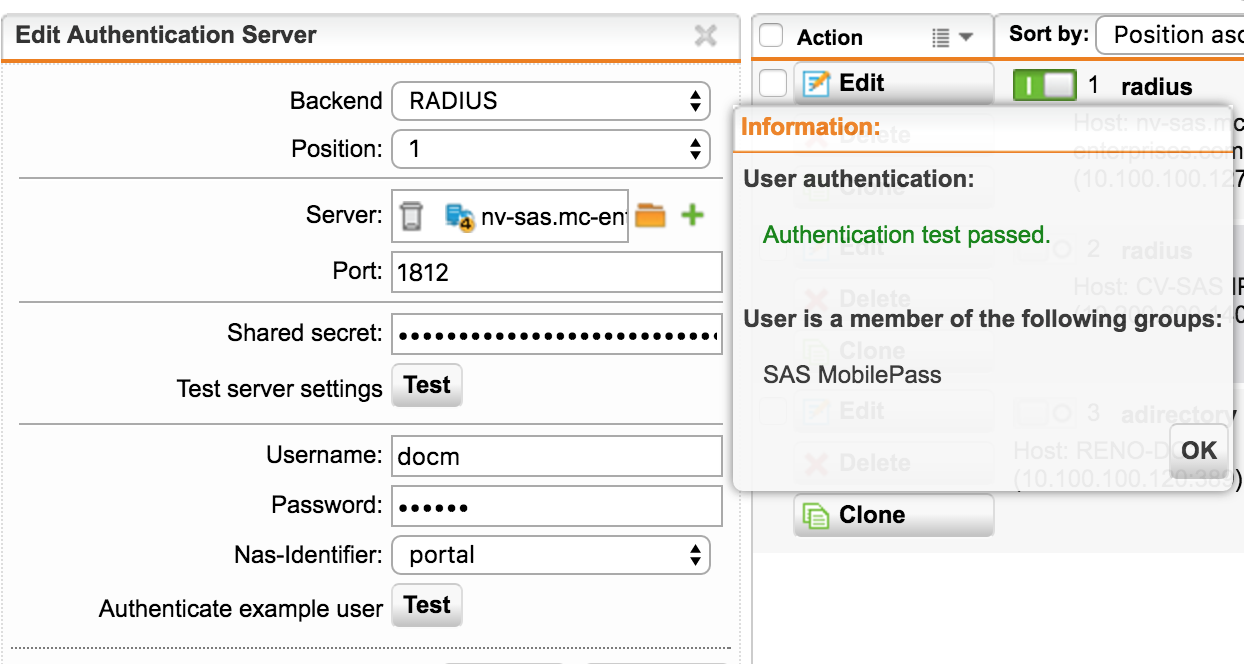Viewport: 1244px width, 664px height.
Task: Click into the Shared secret field
Action: tap(557, 334)
